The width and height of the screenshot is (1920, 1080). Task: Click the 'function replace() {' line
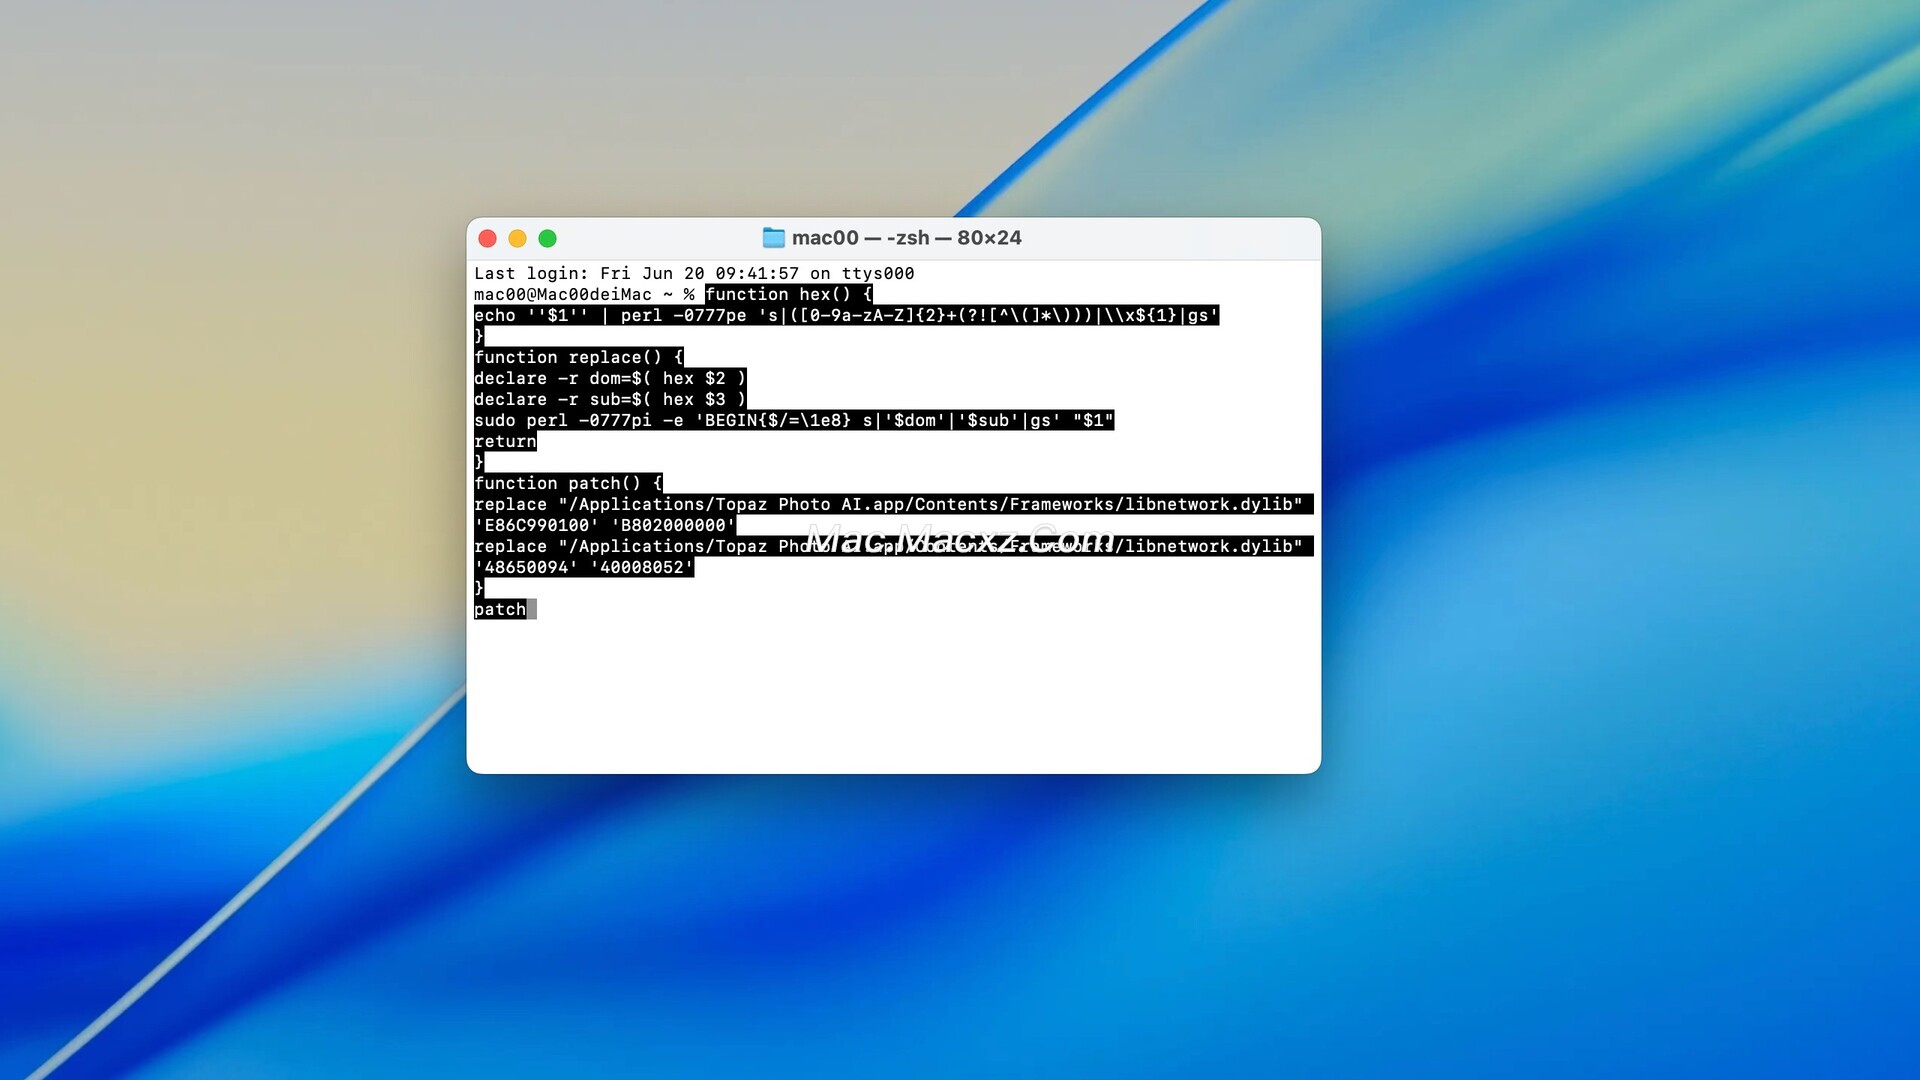coord(578,357)
